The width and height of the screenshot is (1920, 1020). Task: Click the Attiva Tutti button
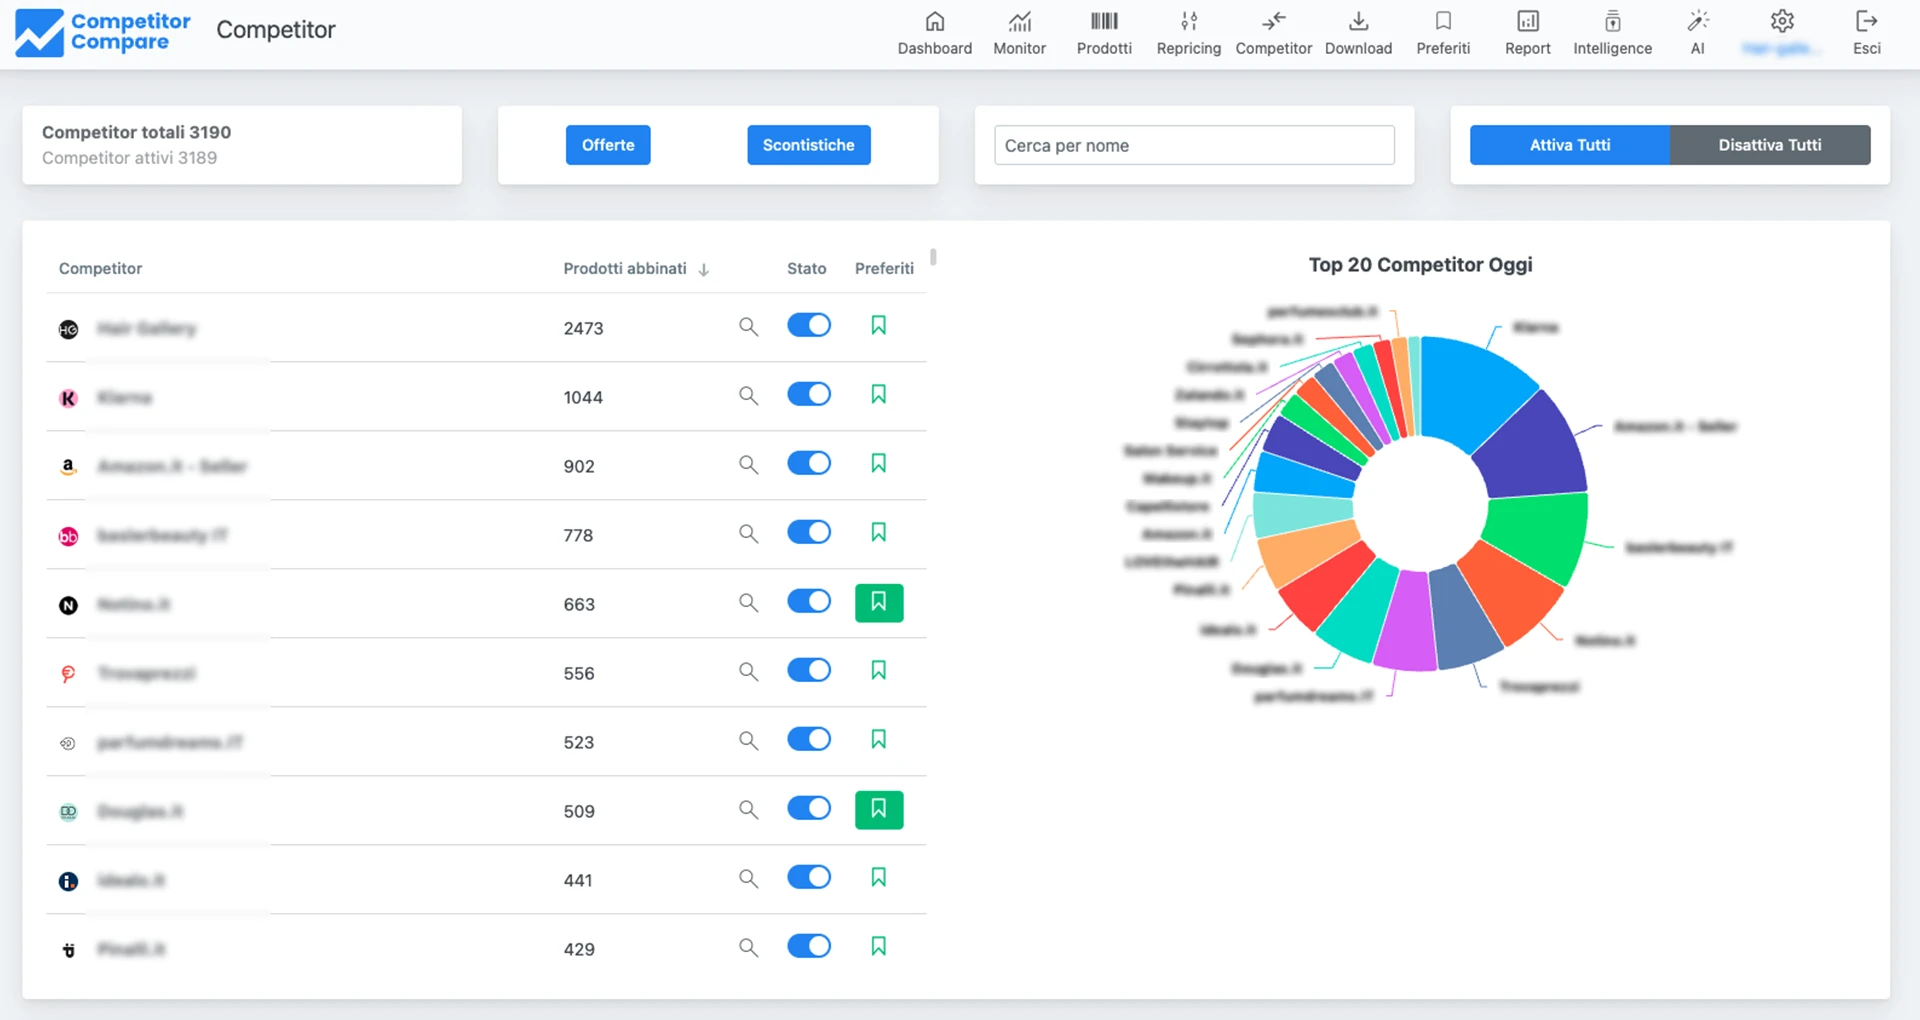tap(1570, 145)
